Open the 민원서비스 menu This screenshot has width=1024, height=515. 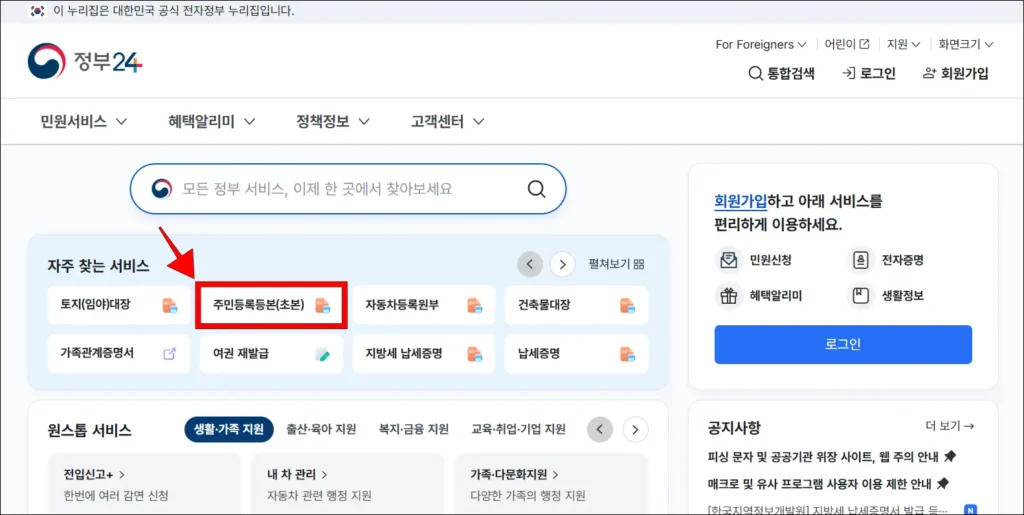click(84, 121)
